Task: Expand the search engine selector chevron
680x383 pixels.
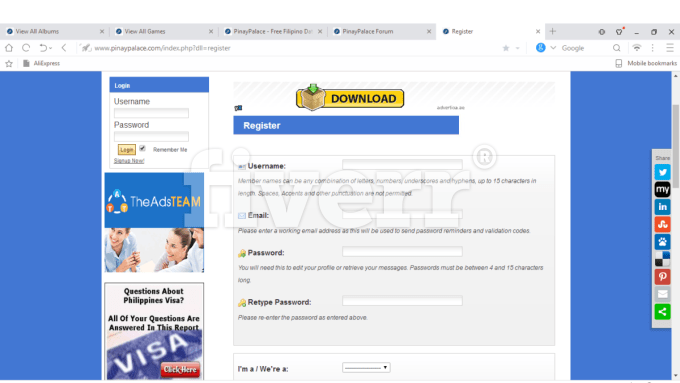Action: [x=553, y=48]
